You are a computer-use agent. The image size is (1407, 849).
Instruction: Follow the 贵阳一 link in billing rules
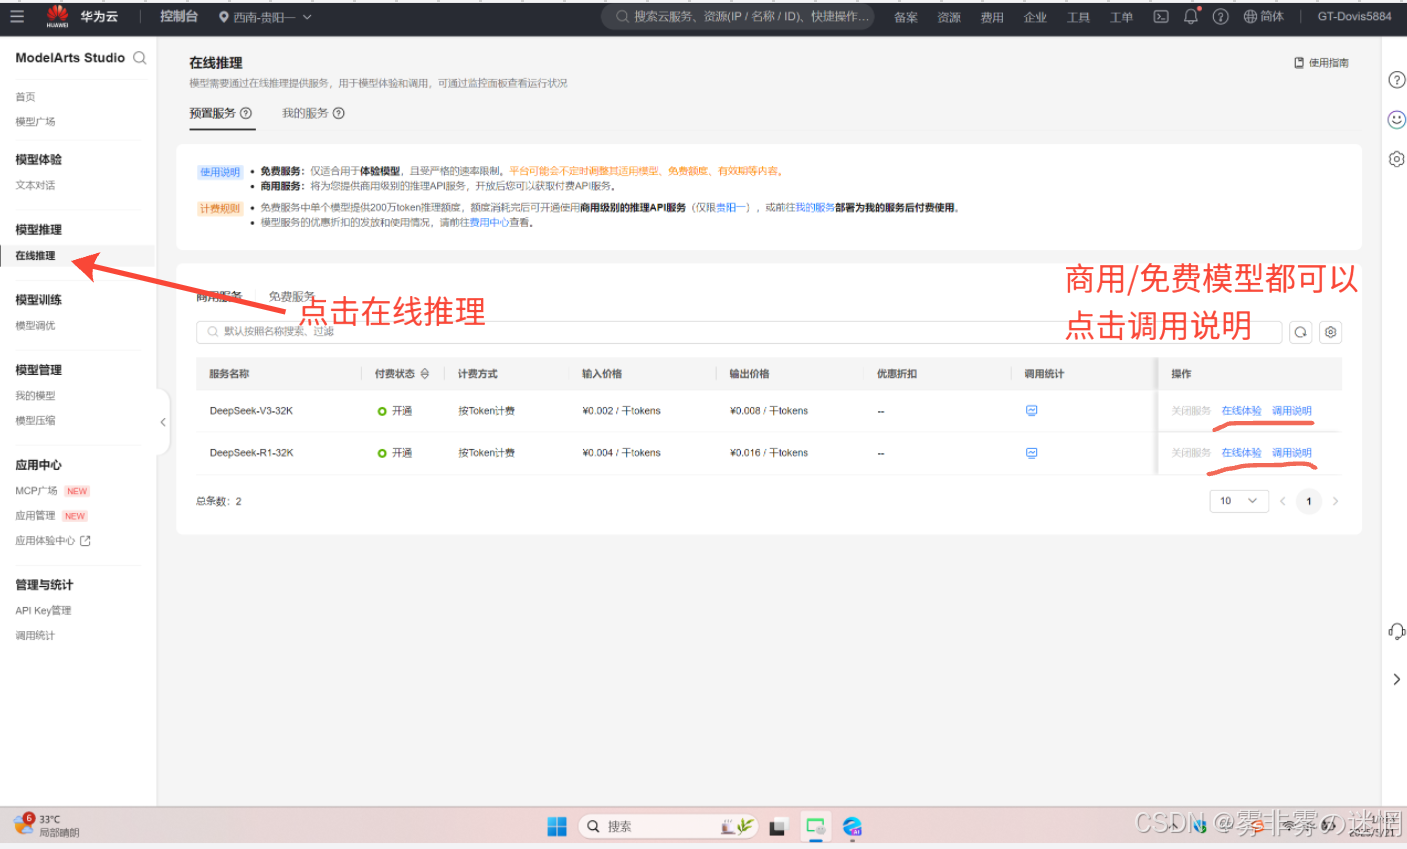coord(730,208)
